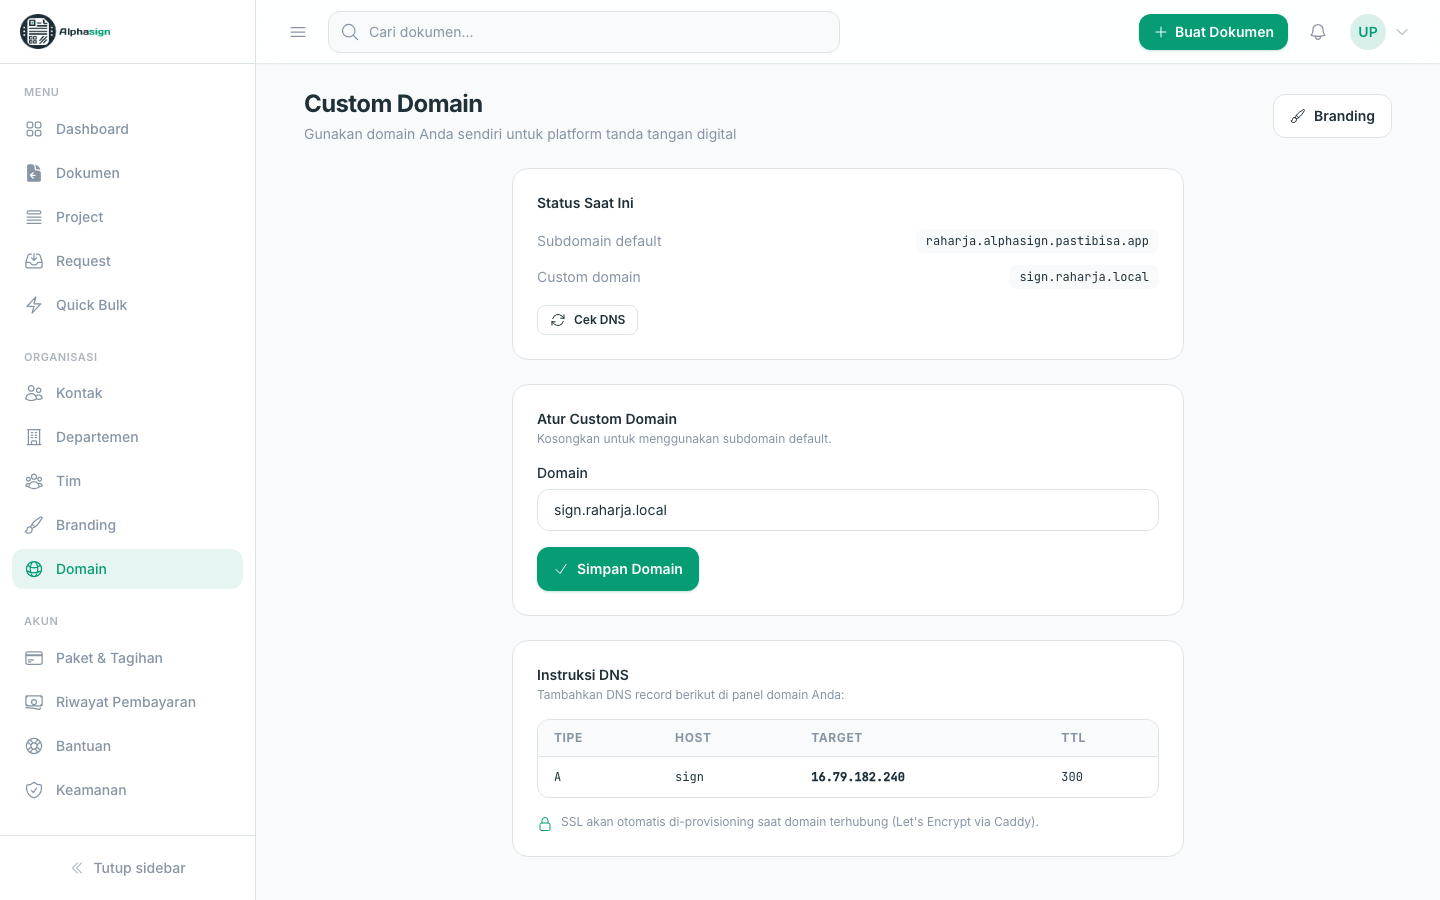Click the Bantuan lifebuoy icon
This screenshot has width=1440, height=900.
tap(34, 746)
